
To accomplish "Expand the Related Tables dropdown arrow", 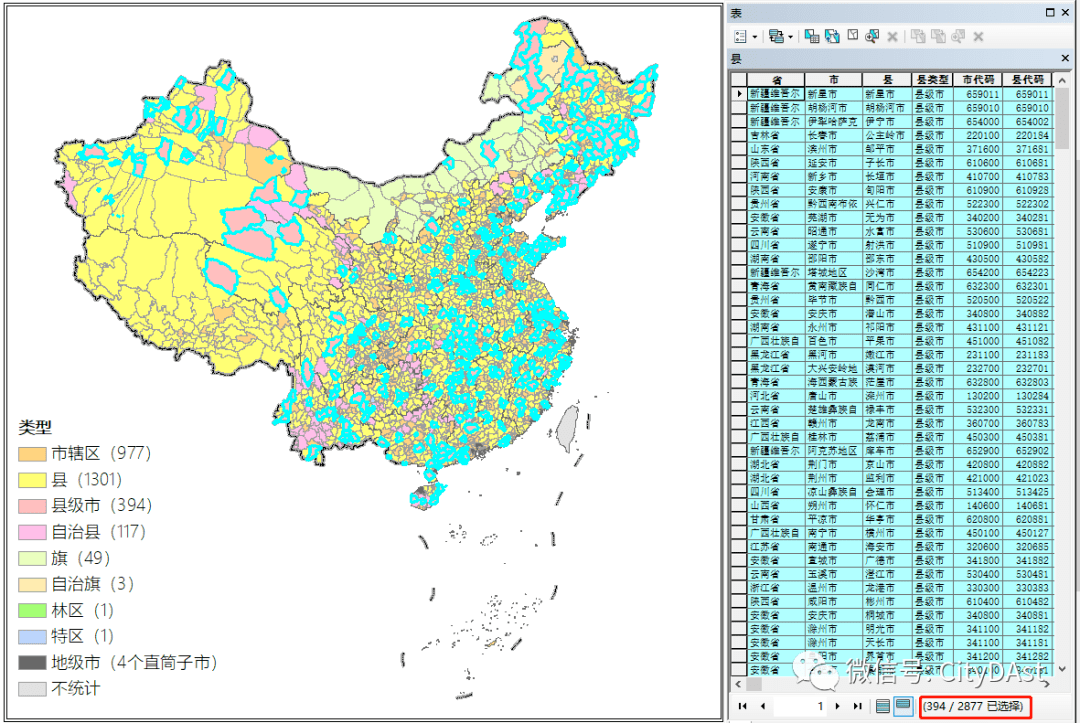I will point(790,37).
